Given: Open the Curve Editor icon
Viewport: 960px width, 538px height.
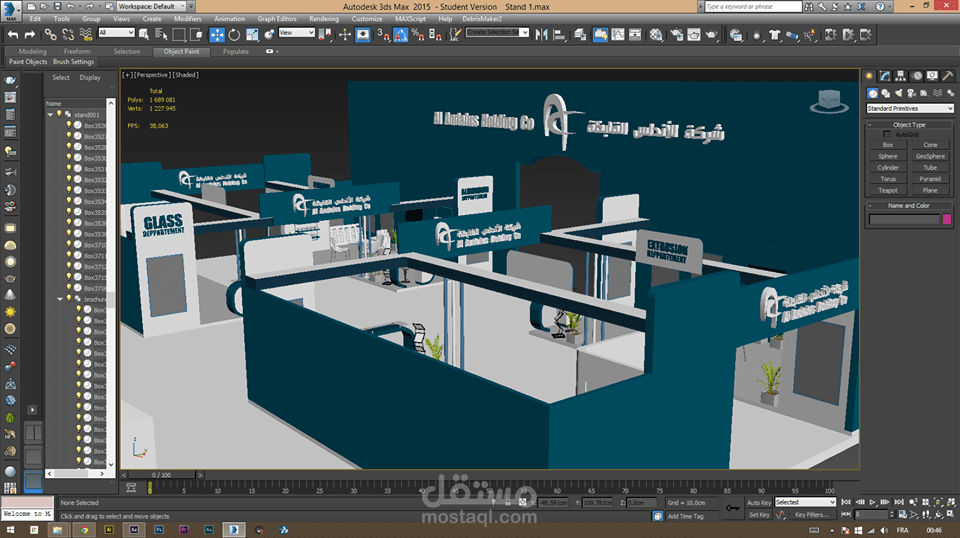Looking at the screenshot, I should tap(618, 35).
